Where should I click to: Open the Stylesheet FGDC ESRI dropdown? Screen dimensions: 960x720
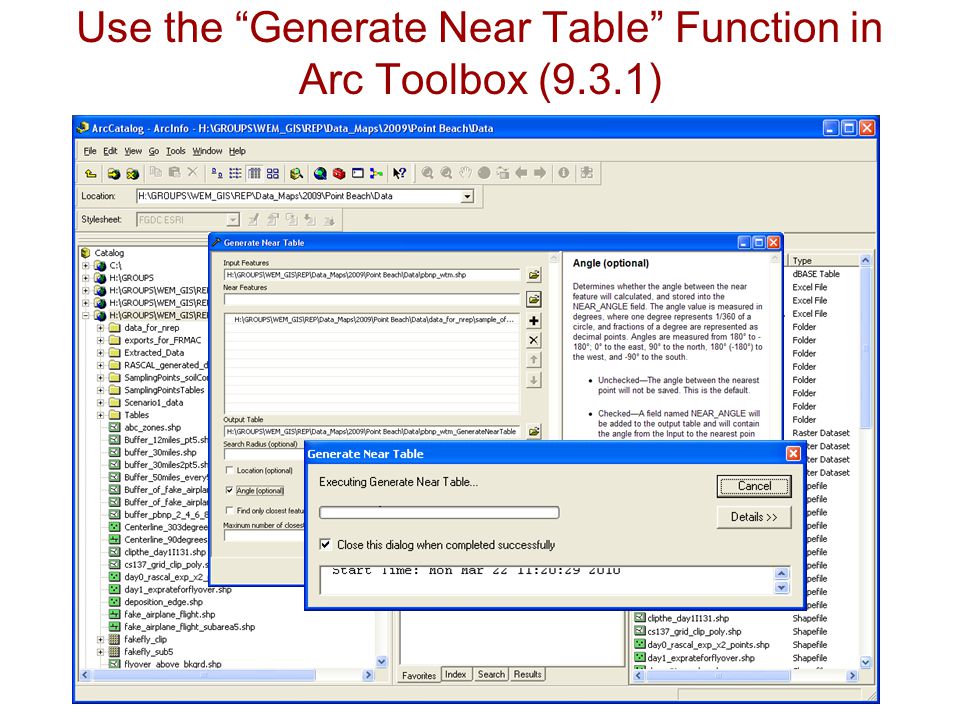tap(233, 220)
